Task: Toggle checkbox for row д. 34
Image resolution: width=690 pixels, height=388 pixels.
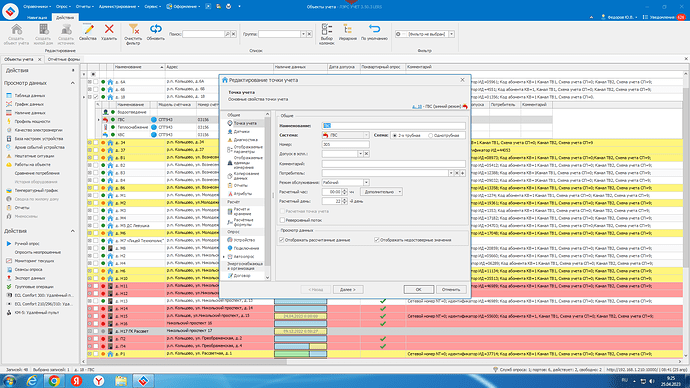Action: [95, 143]
